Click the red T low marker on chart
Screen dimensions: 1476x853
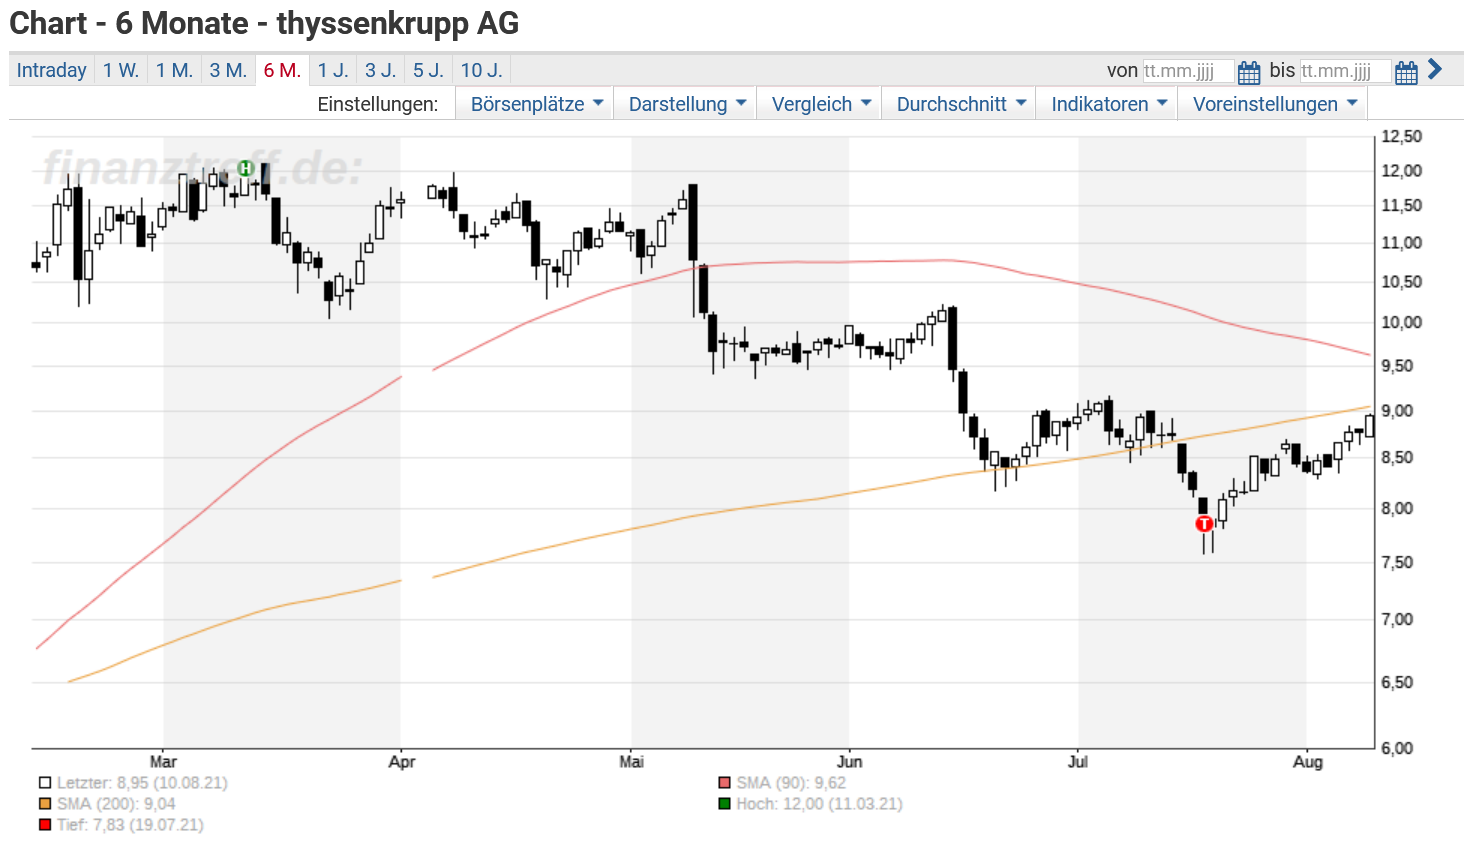[1204, 524]
